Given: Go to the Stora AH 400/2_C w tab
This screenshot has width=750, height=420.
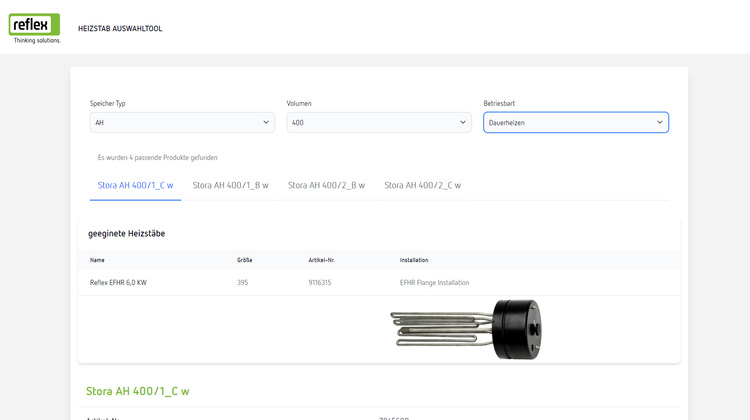Looking at the screenshot, I should point(422,185).
